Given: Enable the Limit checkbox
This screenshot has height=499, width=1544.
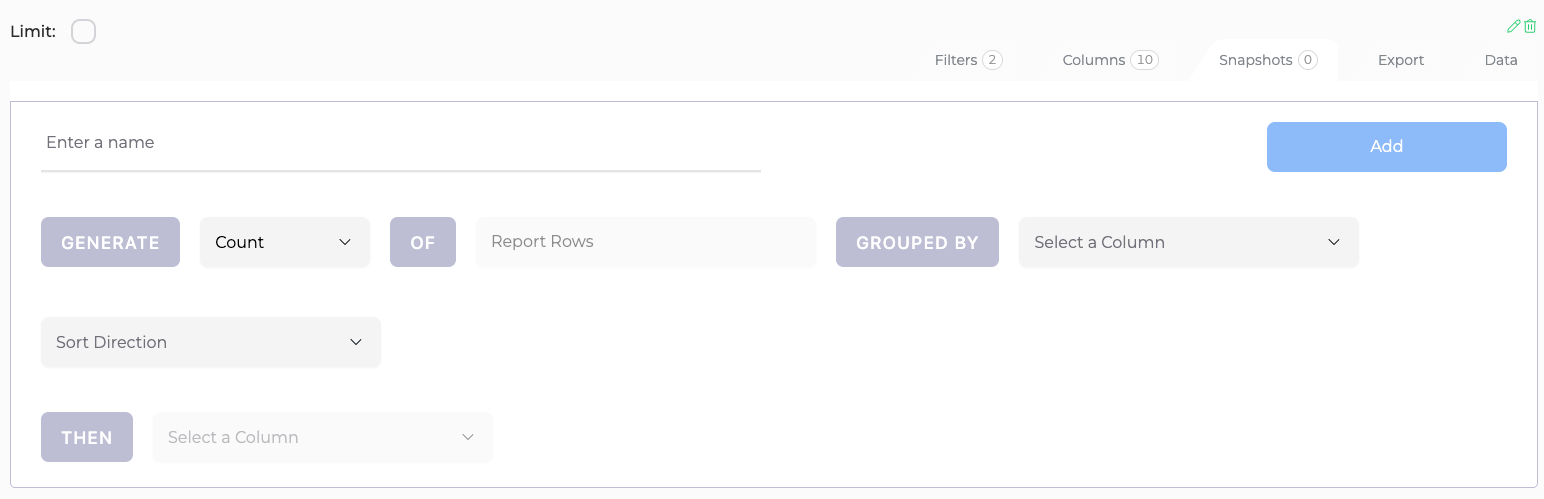Looking at the screenshot, I should click(x=84, y=32).
